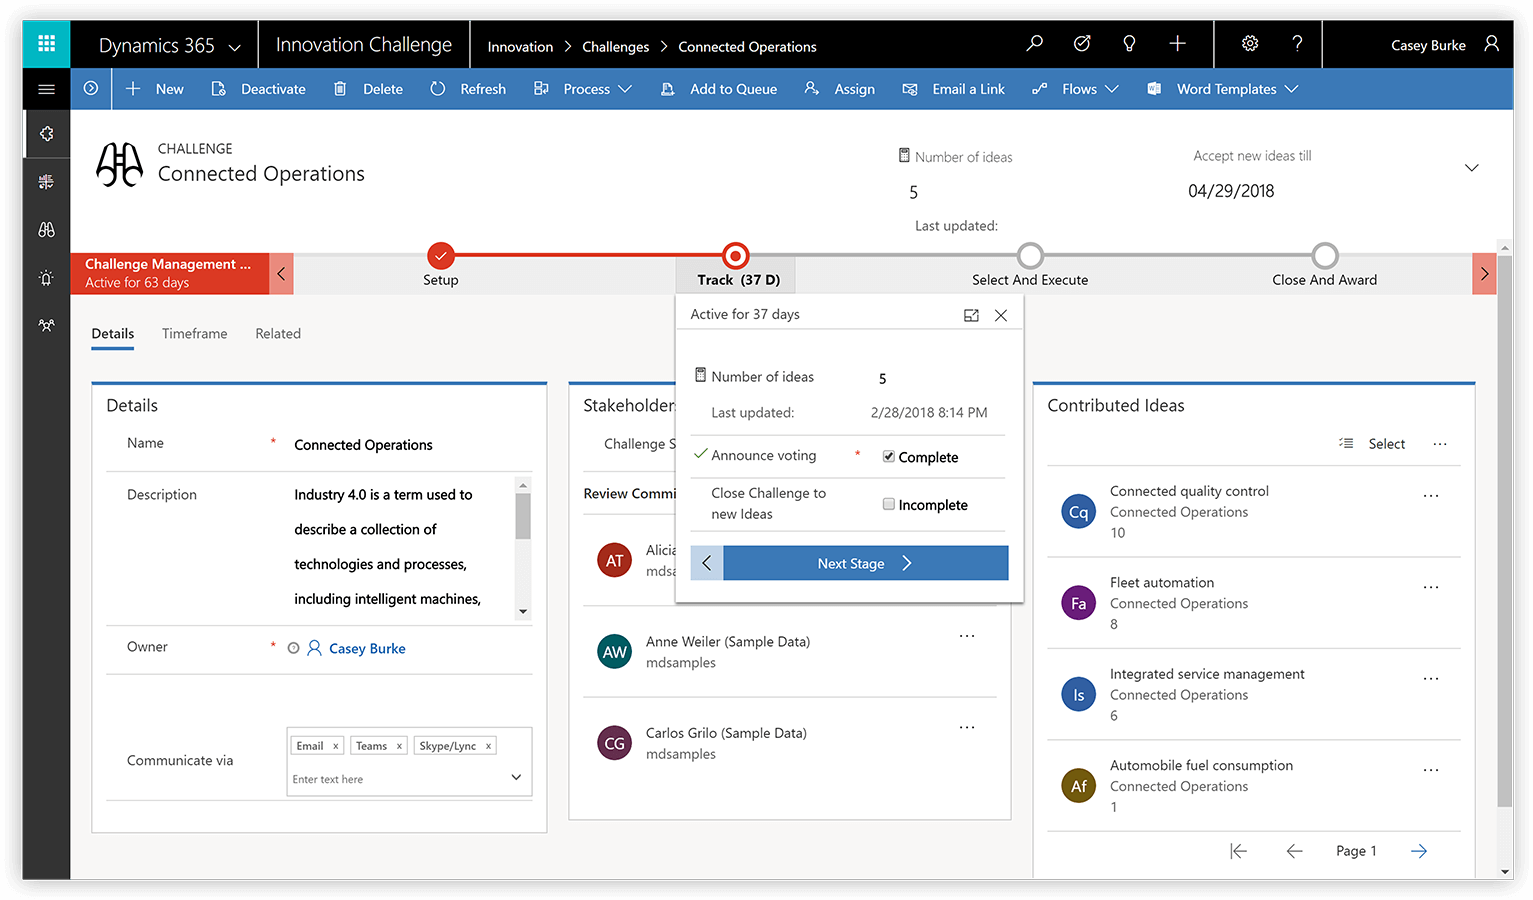Click the puzzle piece sidebar icon

click(46, 134)
